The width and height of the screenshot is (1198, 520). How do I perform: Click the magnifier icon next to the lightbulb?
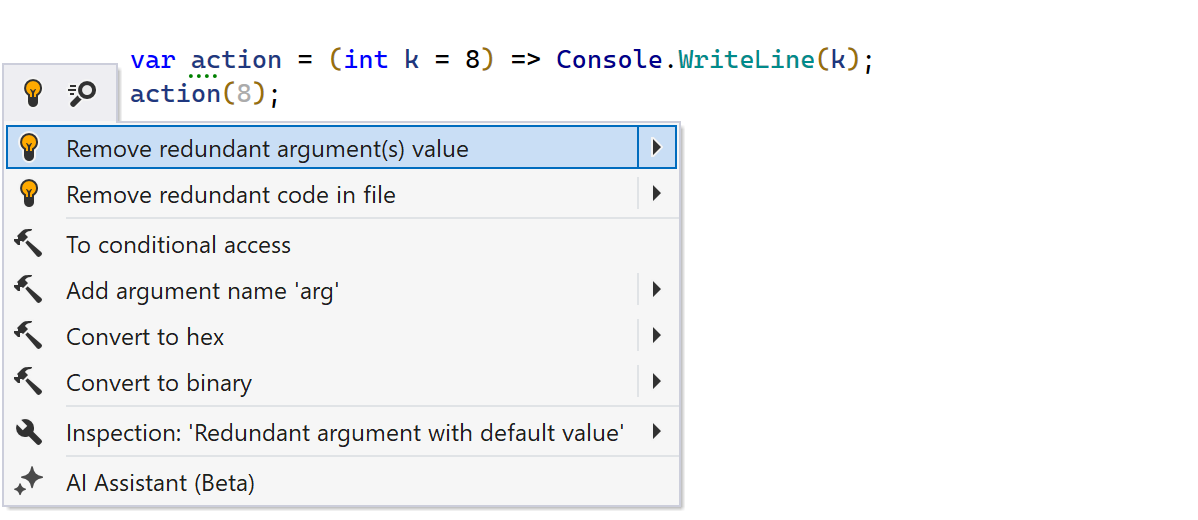(81, 94)
